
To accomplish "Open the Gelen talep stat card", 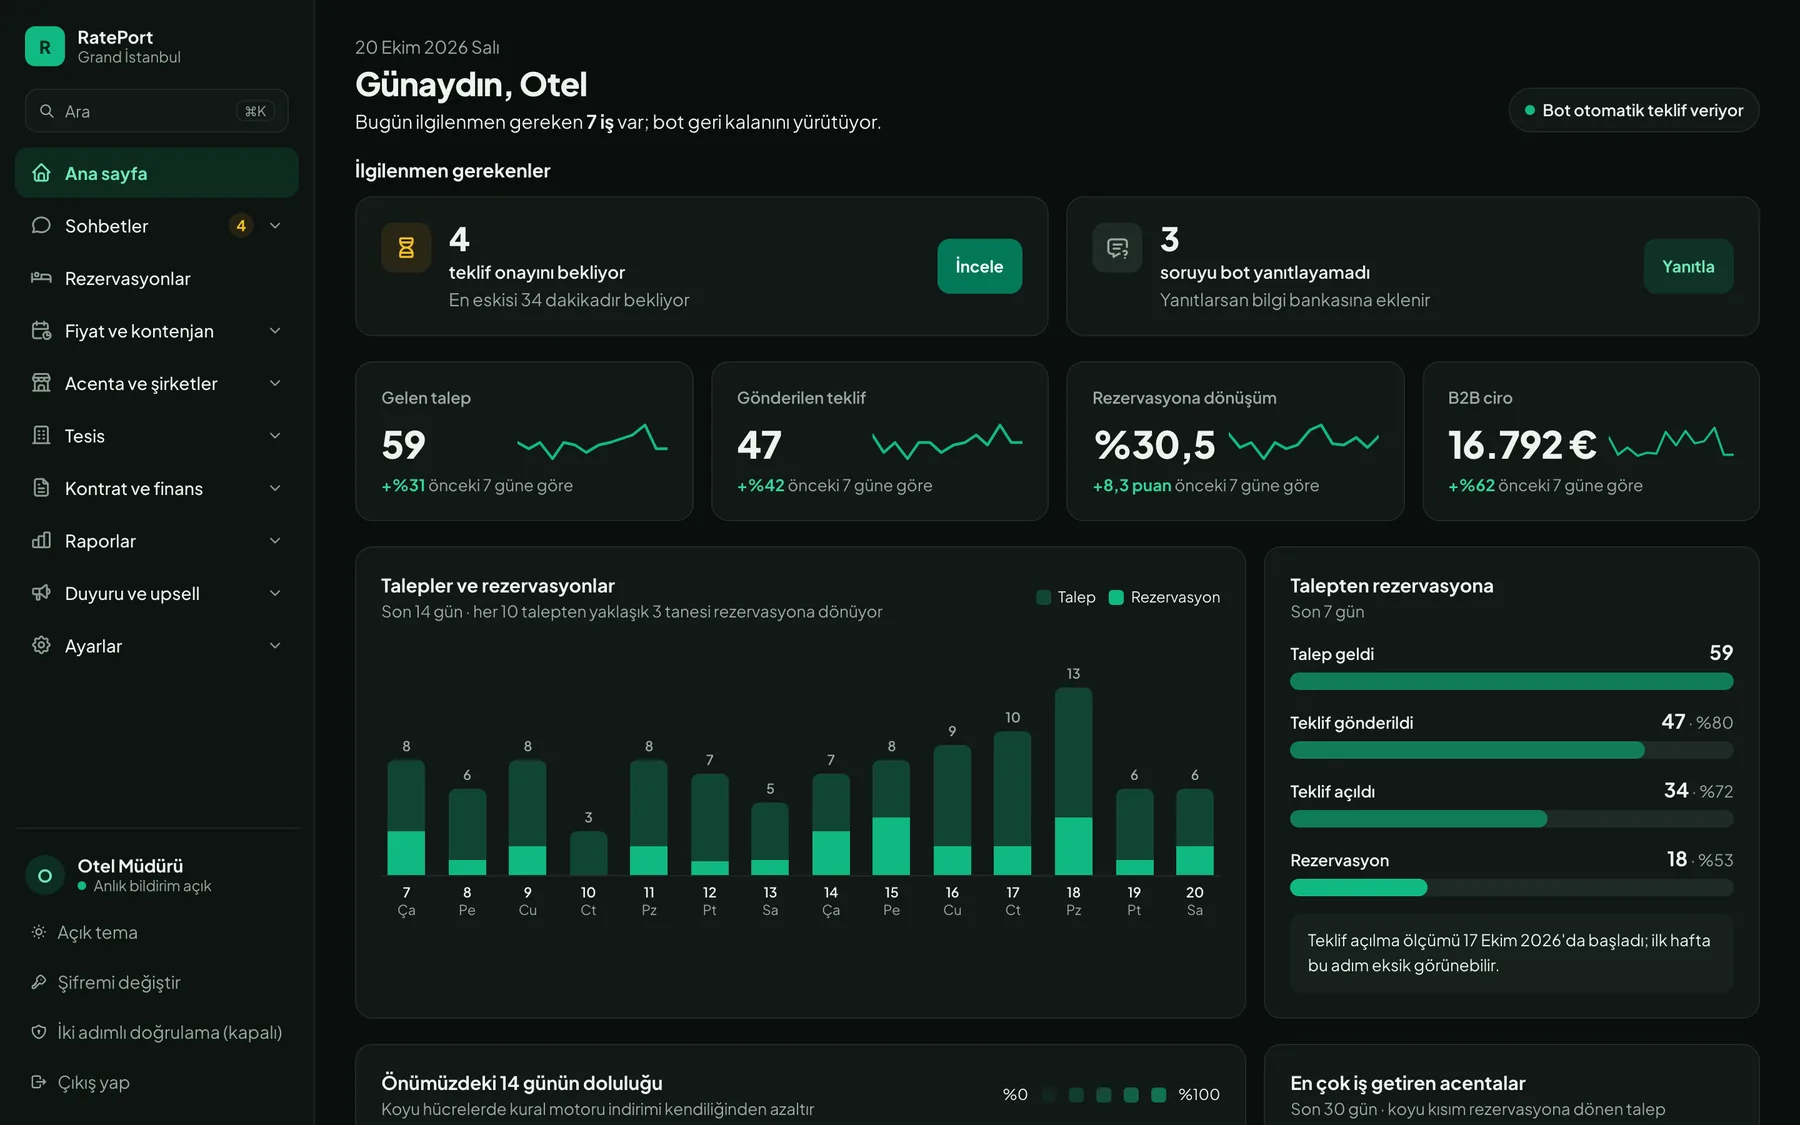I will click(524, 441).
